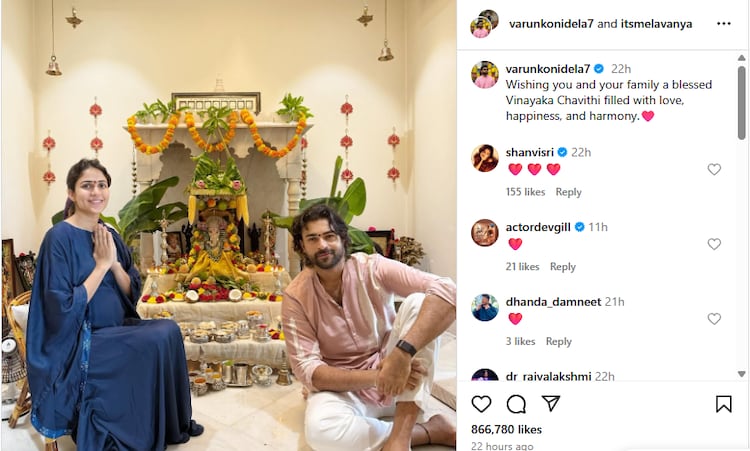
Task: Like actordevgill's heart comment
Action: tap(714, 244)
